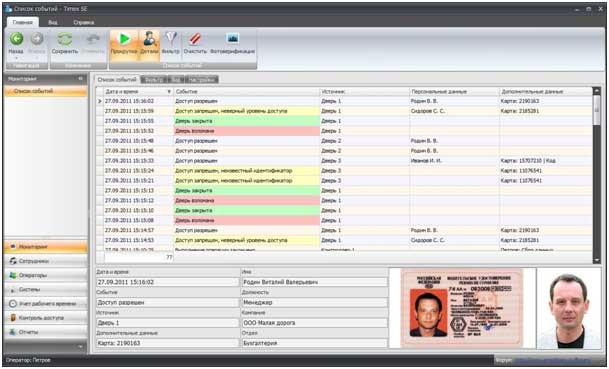
Task: Open the Вид ribbon tab next to Главная
Action: click(x=53, y=22)
